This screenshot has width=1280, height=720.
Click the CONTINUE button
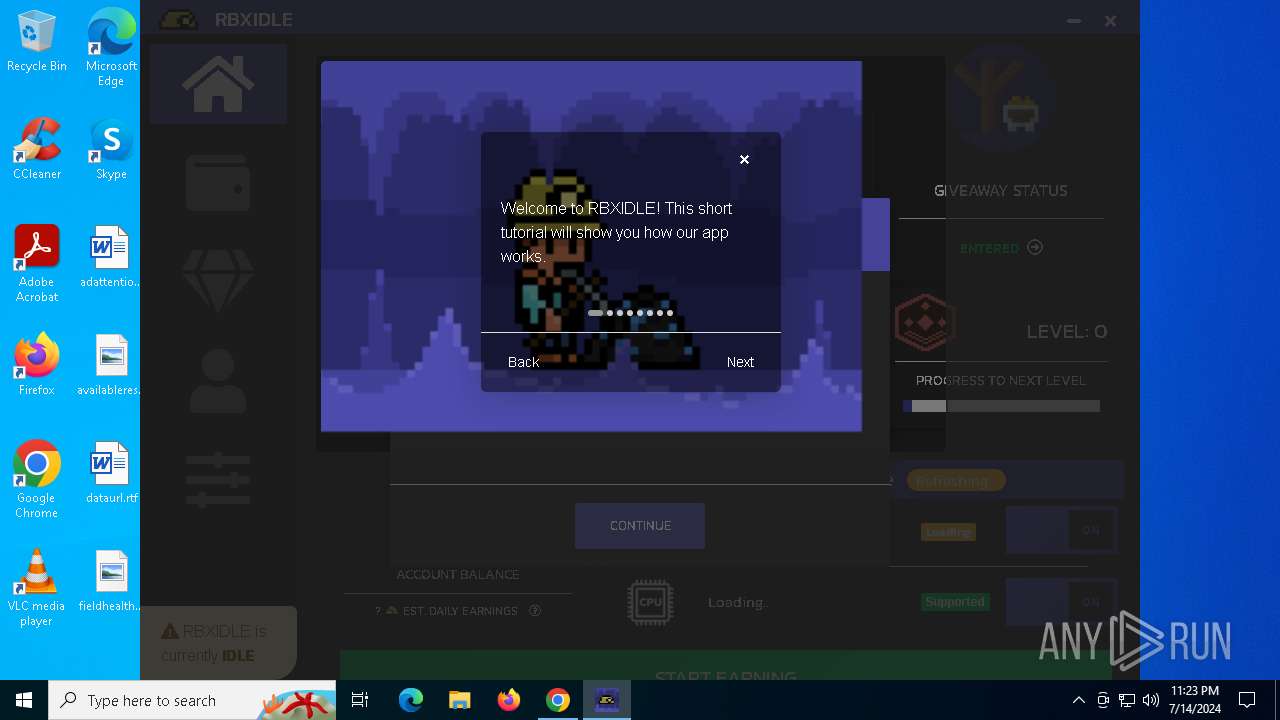(640, 526)
